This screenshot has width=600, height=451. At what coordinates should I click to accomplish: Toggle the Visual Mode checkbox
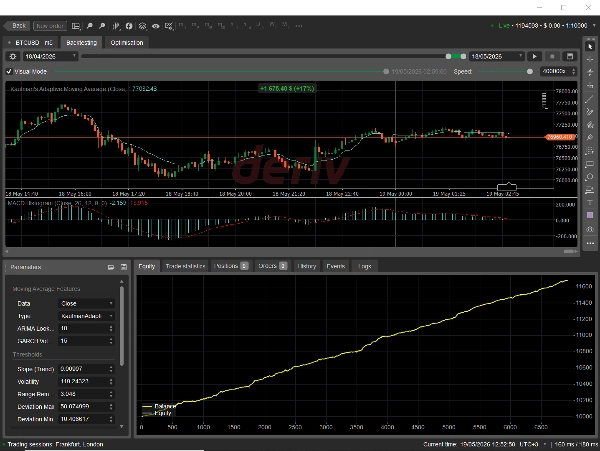9,72
